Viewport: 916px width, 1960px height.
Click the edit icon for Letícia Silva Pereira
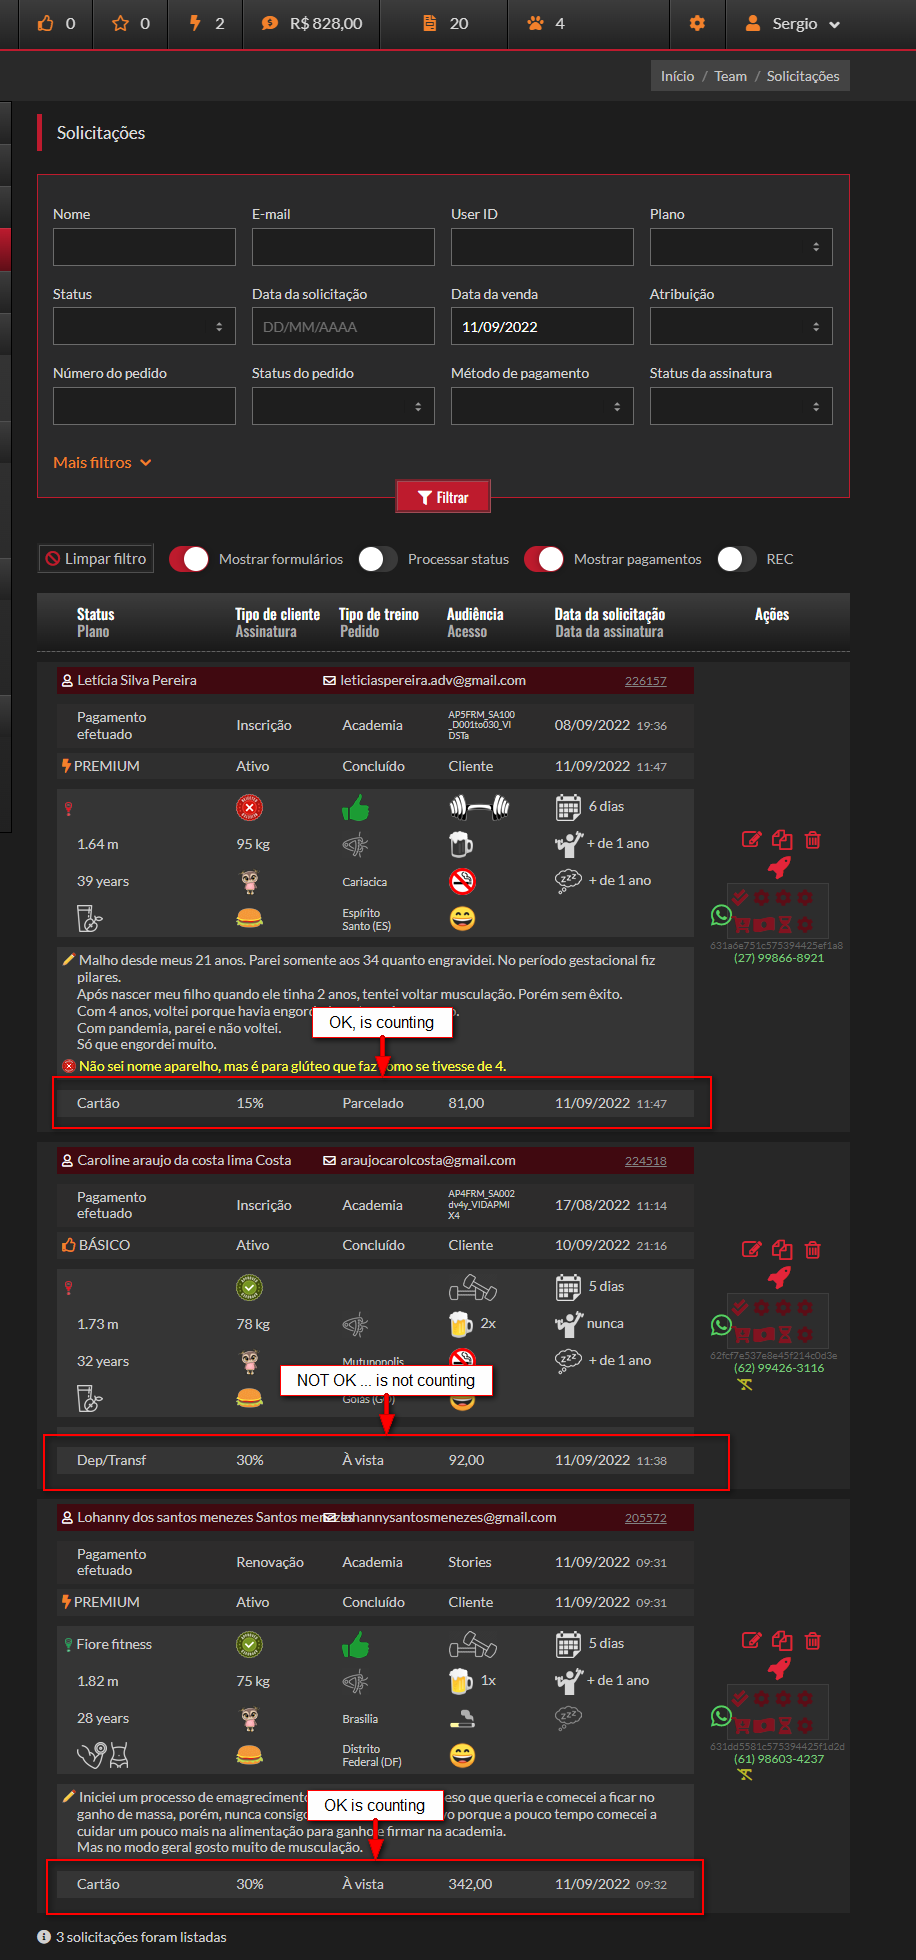[751, 840]
